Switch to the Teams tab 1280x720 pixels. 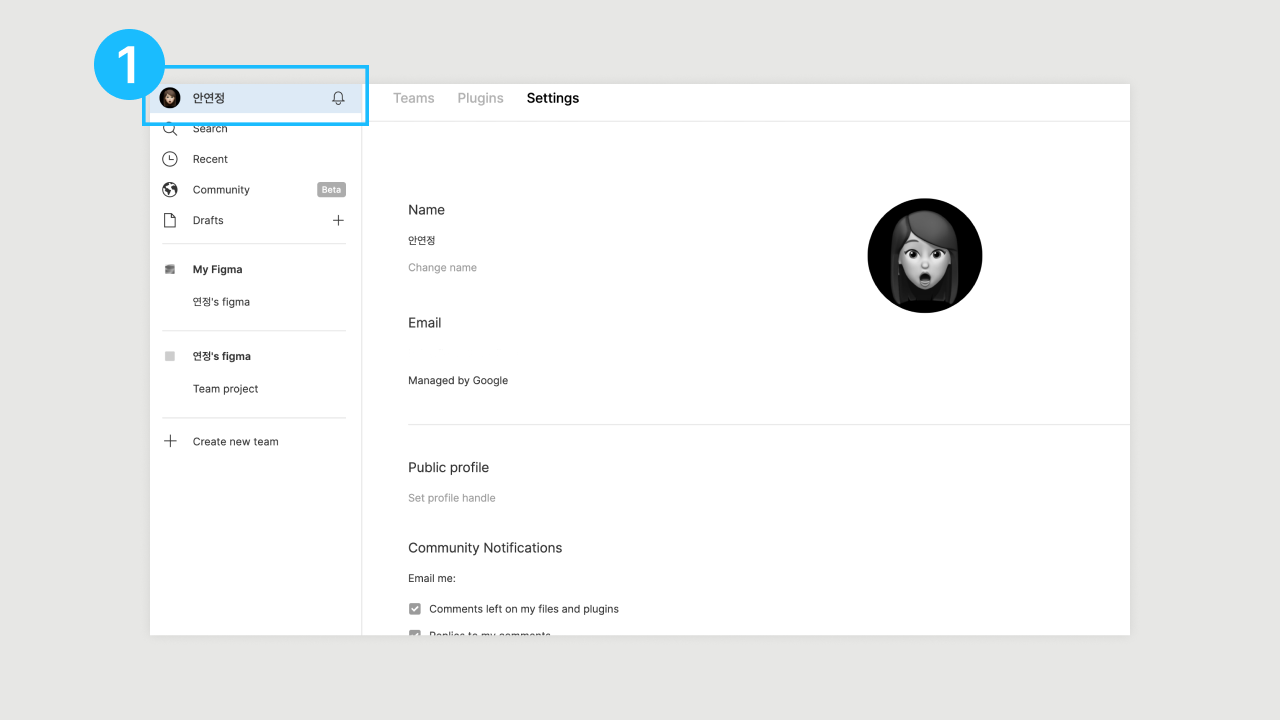click(414, 98)
